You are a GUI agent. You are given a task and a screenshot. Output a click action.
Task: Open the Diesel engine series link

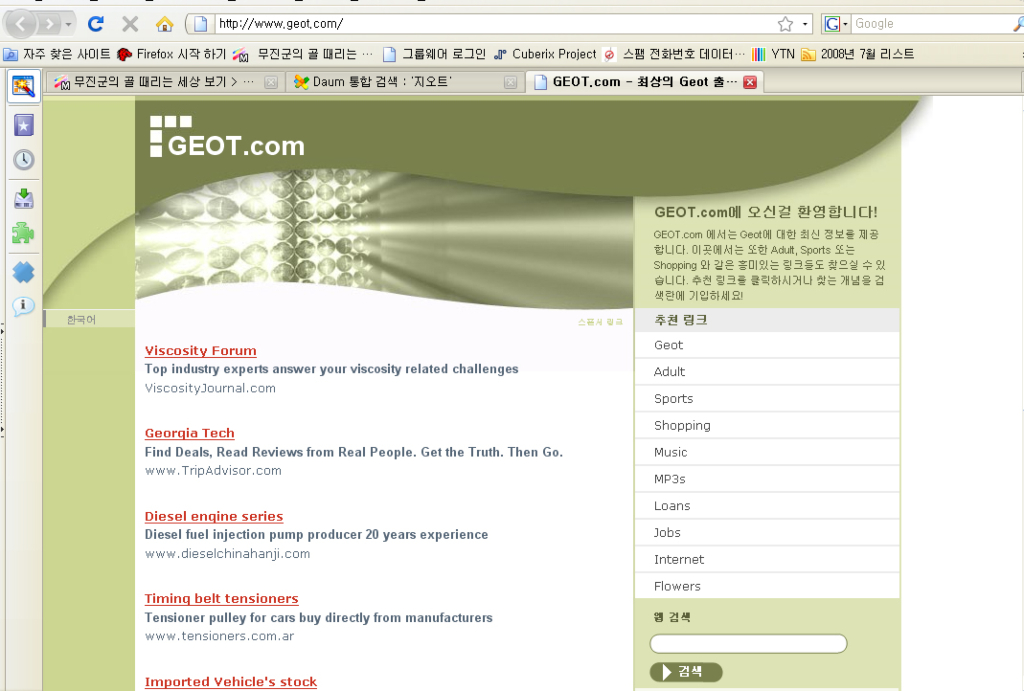214,516
